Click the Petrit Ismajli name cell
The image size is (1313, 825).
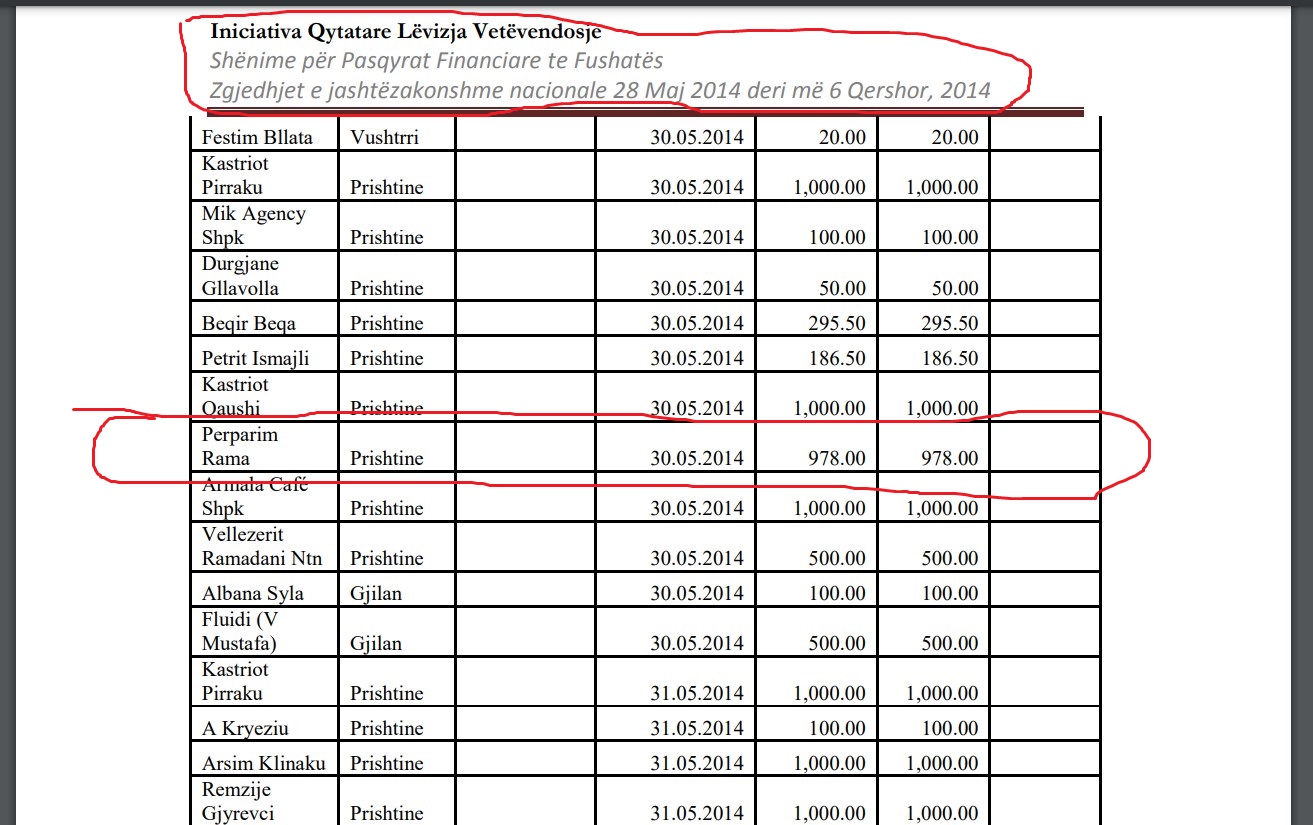click(x=255, y=359)
